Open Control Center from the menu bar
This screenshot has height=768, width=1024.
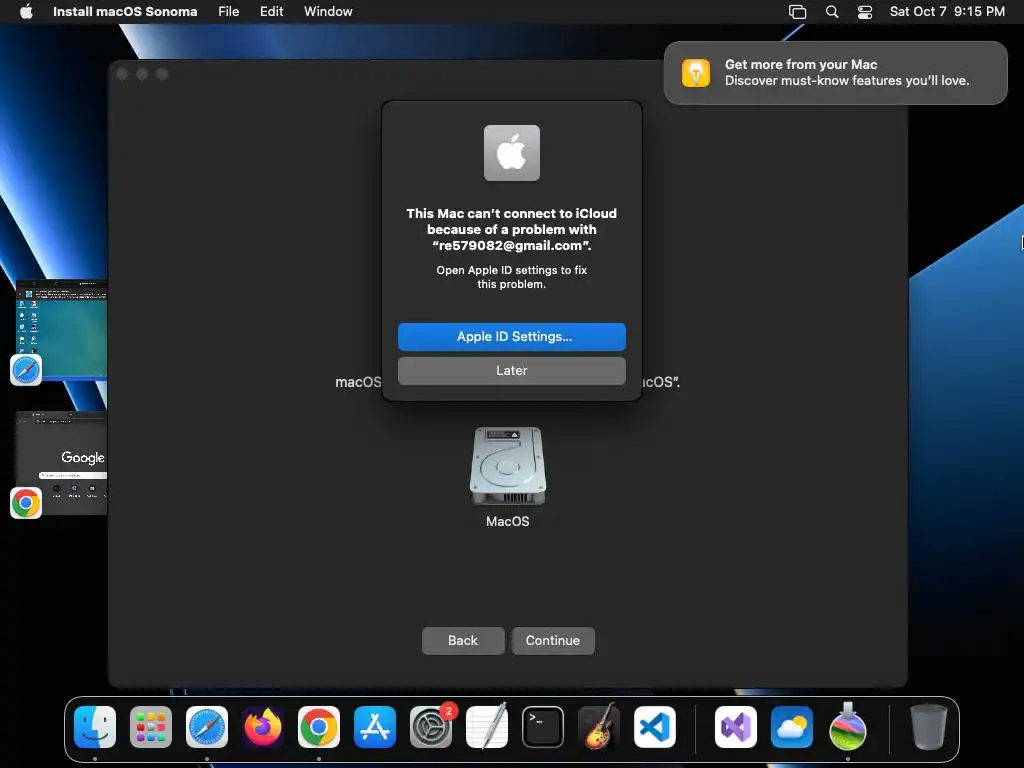[865, 12]
